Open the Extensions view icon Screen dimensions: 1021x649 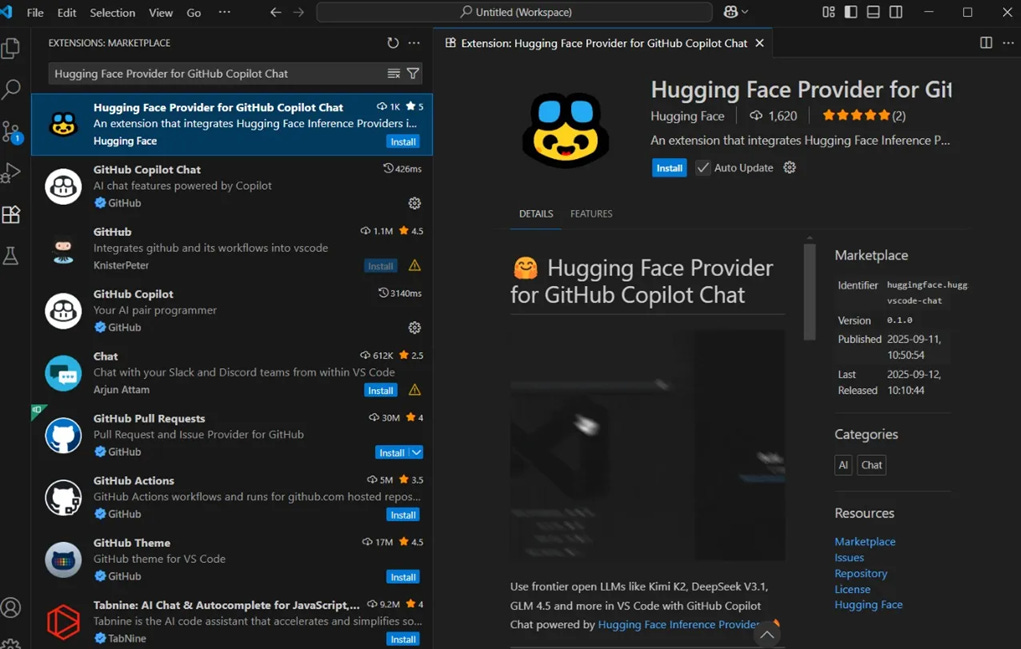(x=11, y=215)
